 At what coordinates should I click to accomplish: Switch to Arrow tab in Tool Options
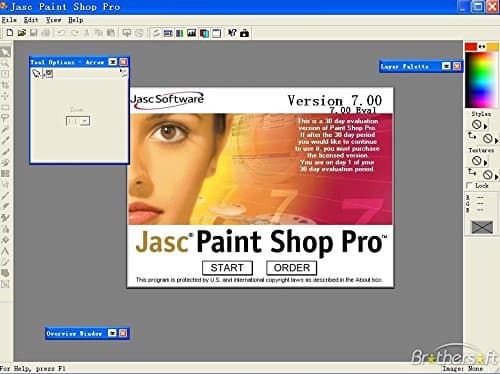point(36,74)
